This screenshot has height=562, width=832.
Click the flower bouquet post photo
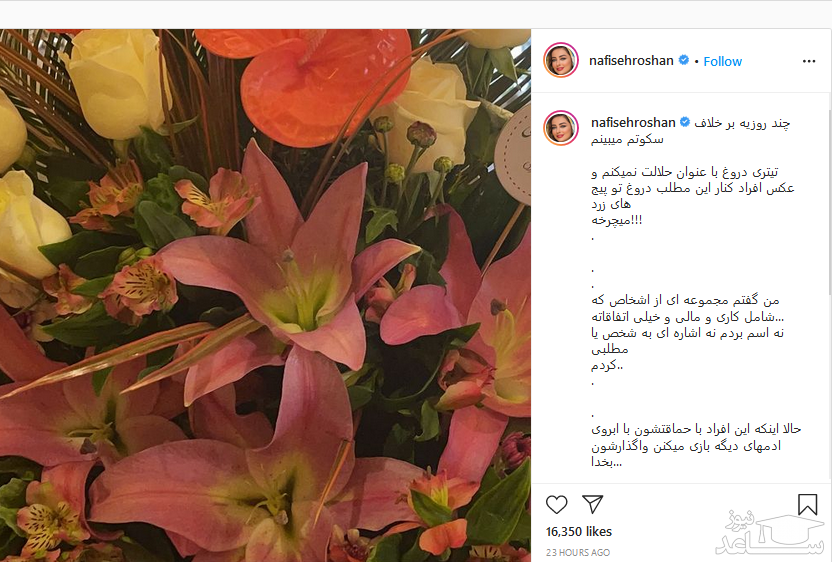click(265, 295)
